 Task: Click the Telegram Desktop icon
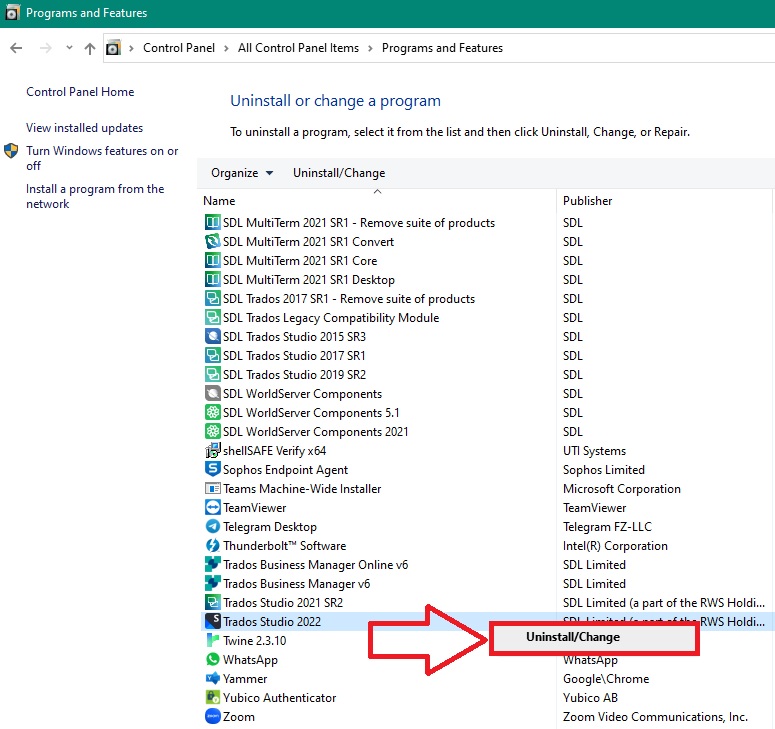[x=213, y=526]
